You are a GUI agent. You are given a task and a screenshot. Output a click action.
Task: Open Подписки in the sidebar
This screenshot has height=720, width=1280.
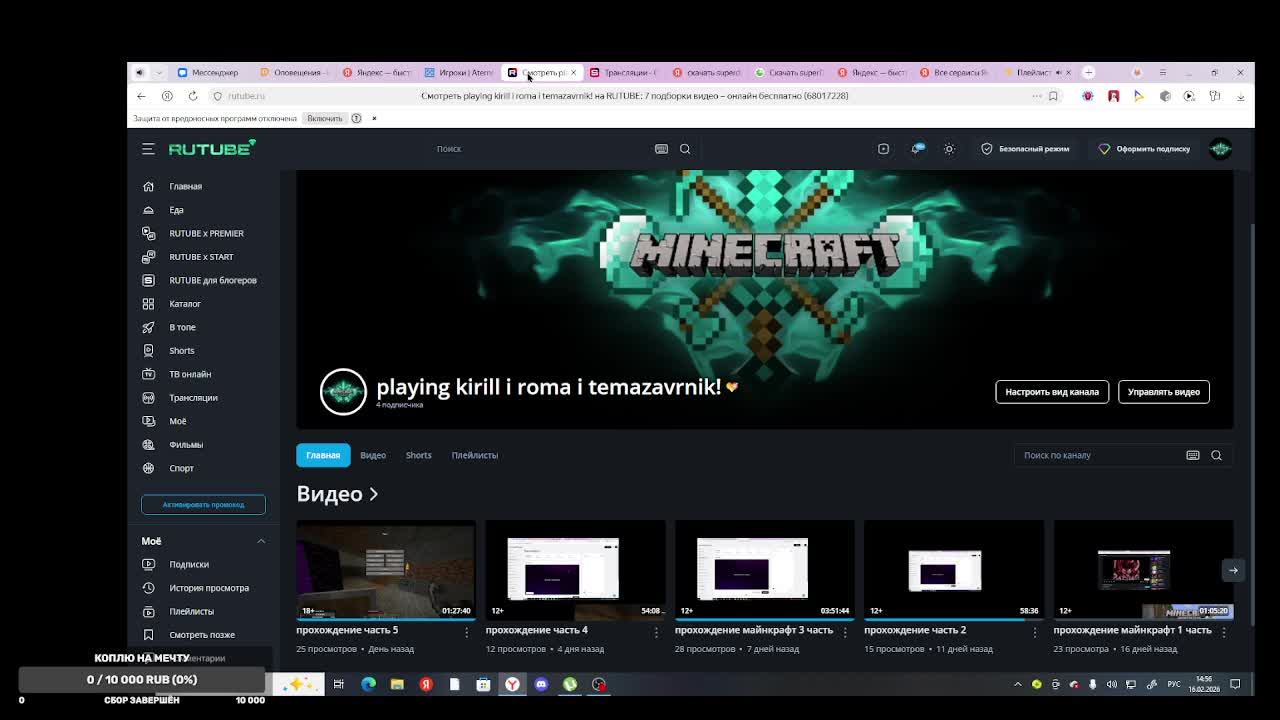click(x=189, y=564)
